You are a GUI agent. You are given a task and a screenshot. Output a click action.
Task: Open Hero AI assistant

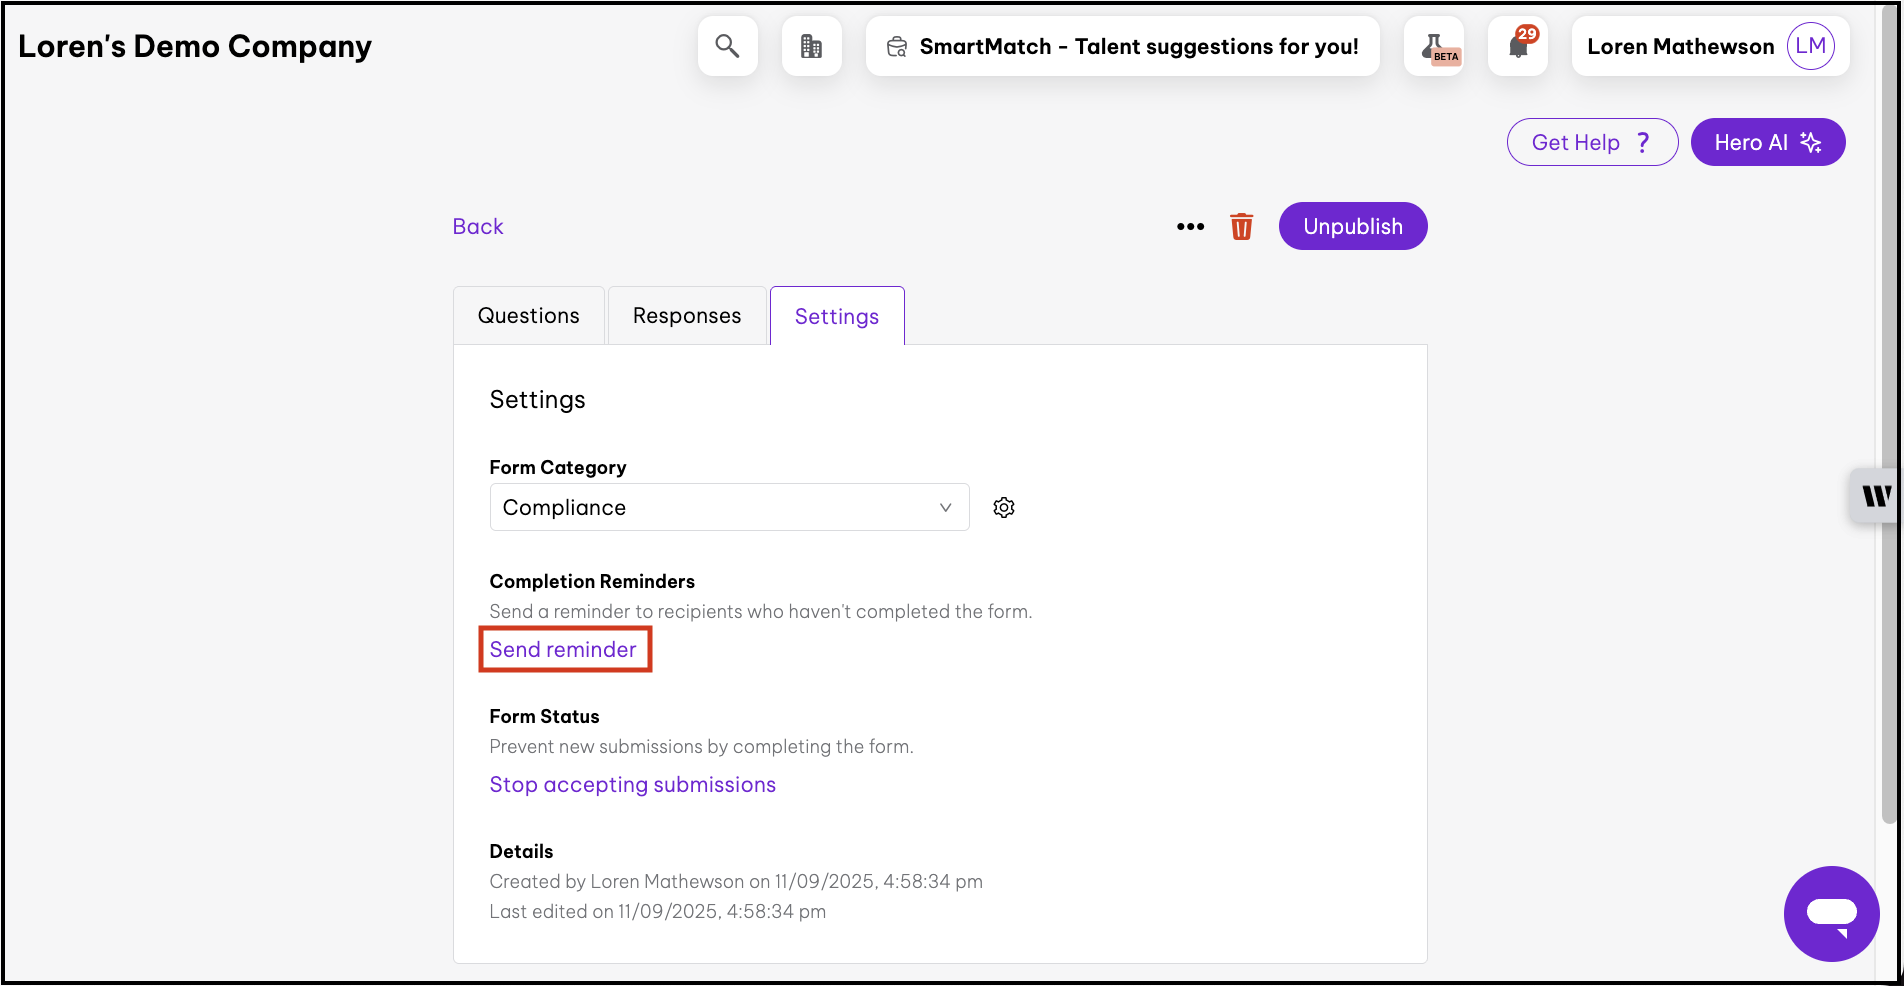(x=1767, y=143)
